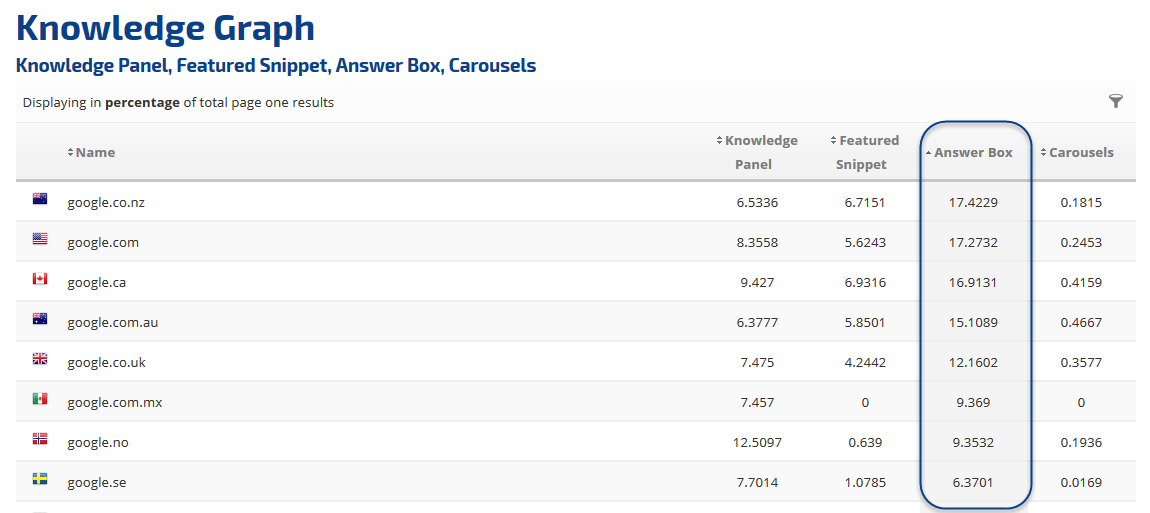Click the Norway flag icon

[40, 439]
